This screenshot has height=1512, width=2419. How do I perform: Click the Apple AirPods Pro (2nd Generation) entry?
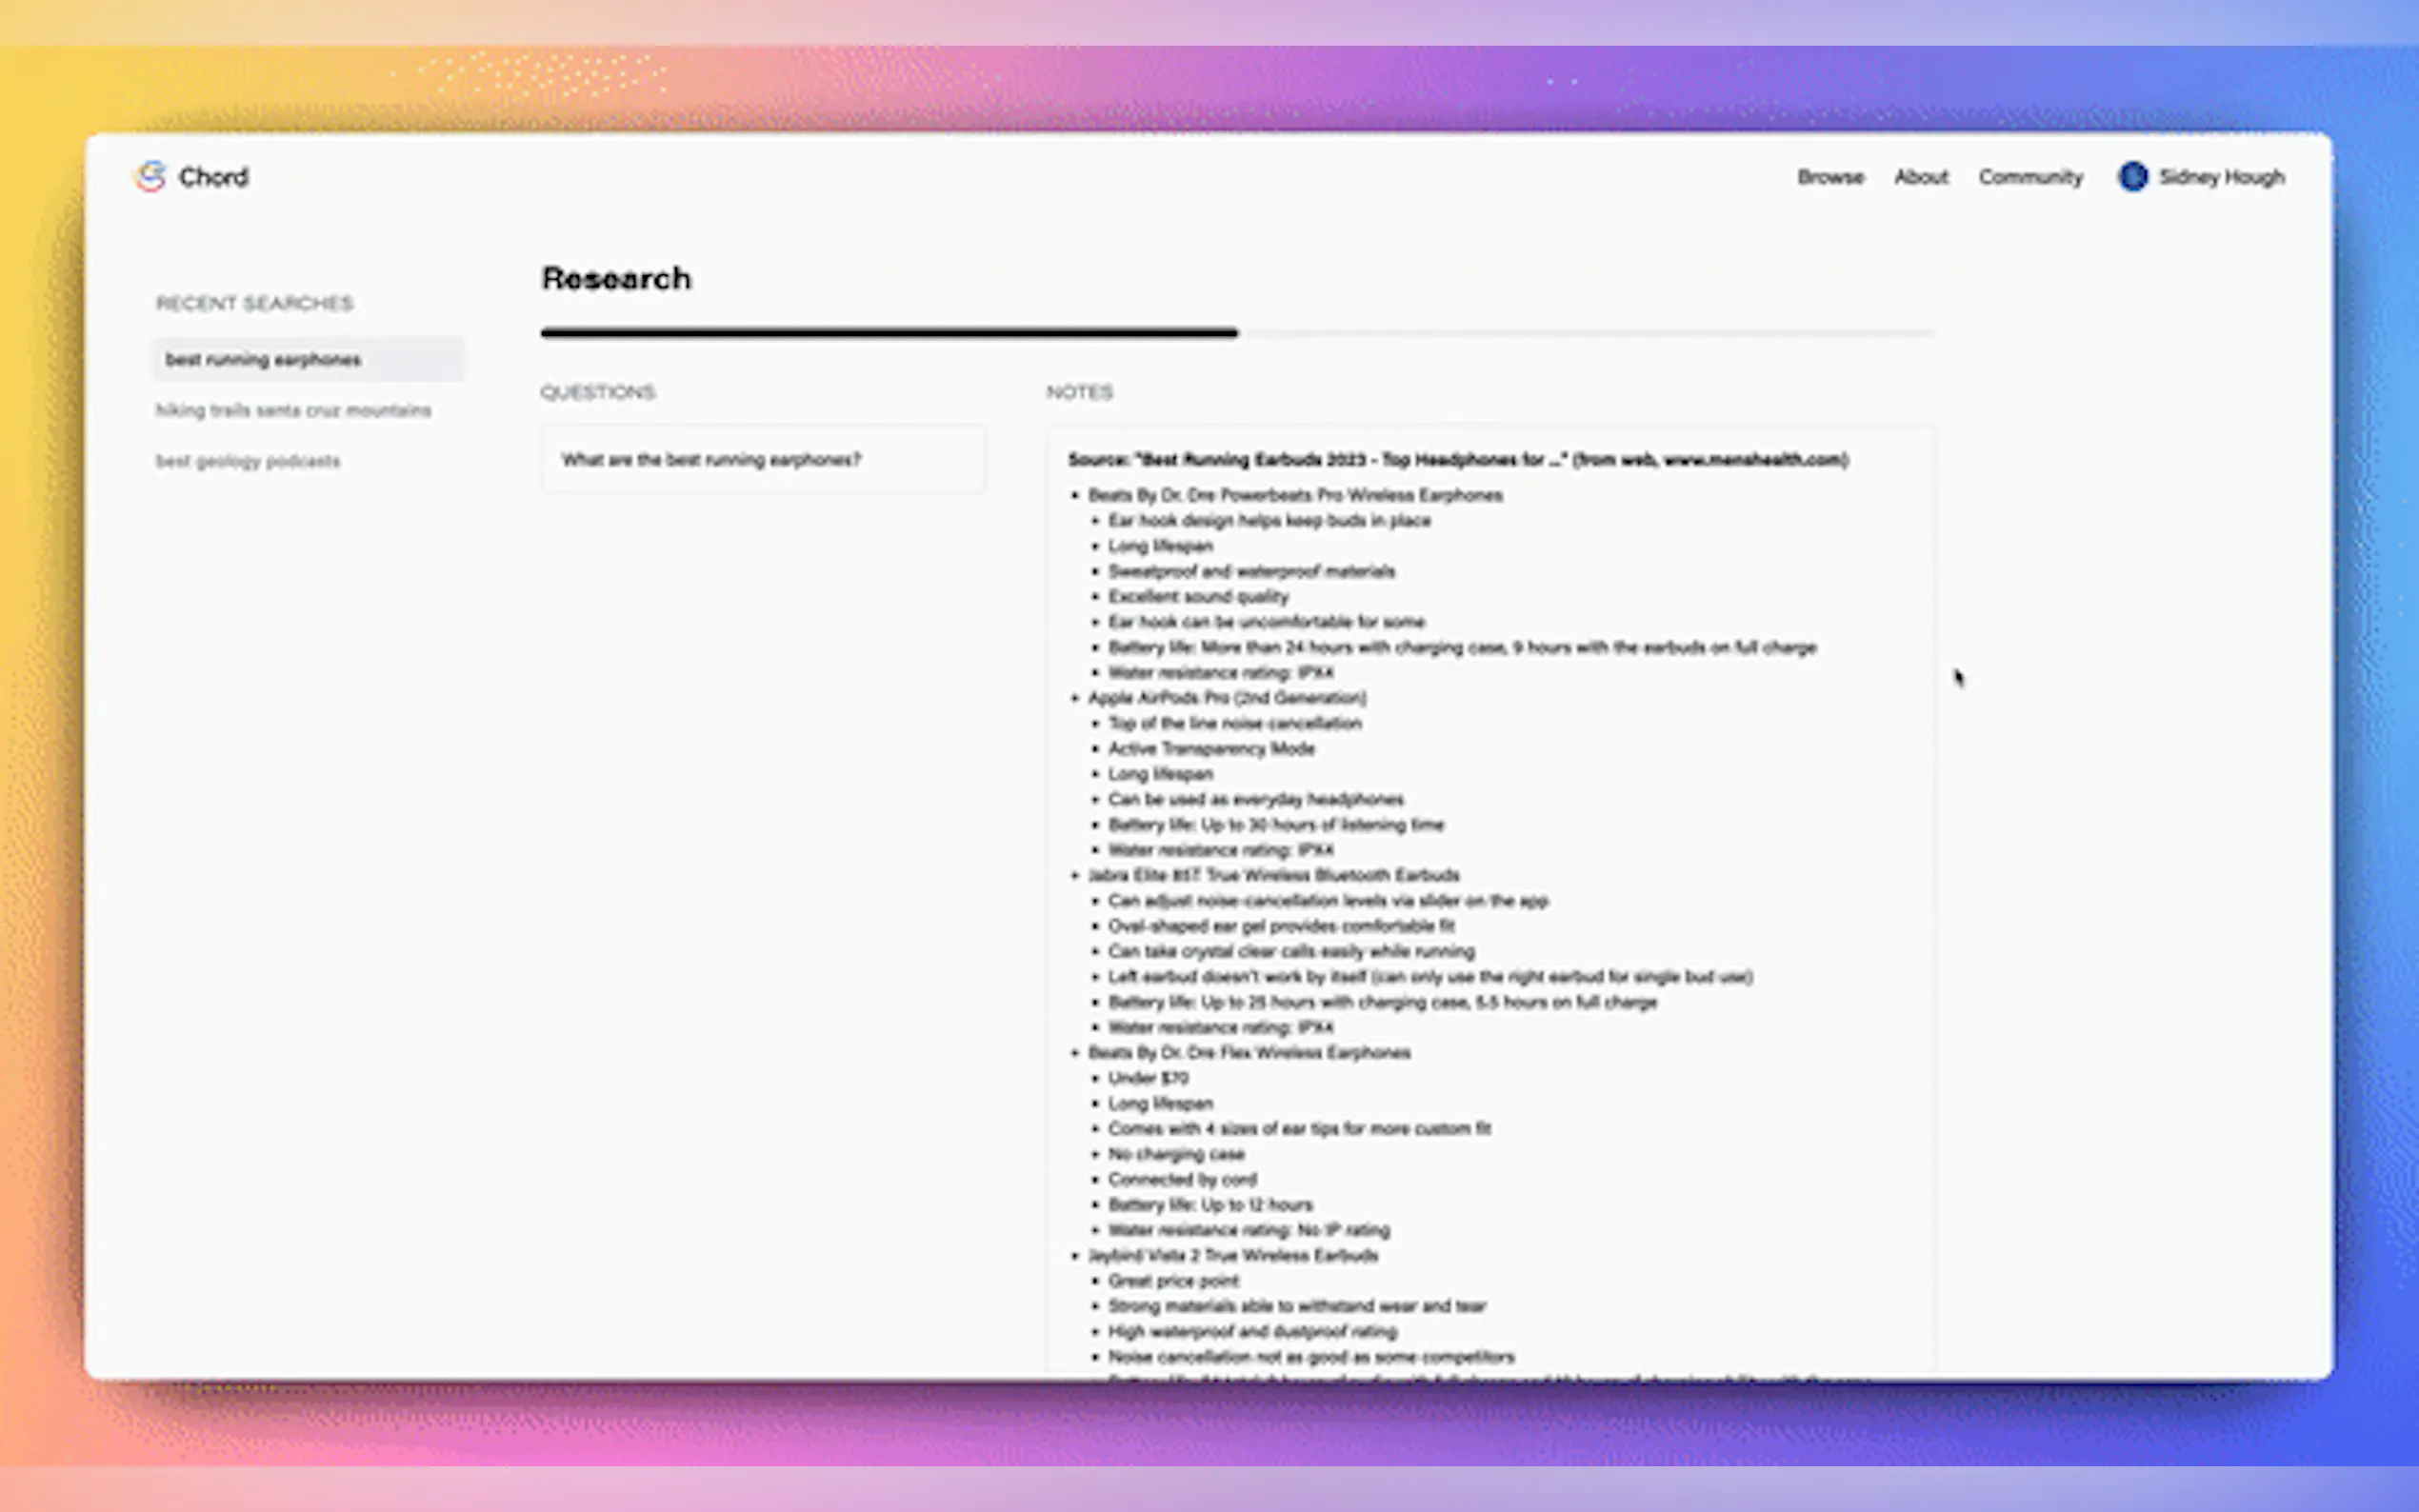[x=1227, y=698]
